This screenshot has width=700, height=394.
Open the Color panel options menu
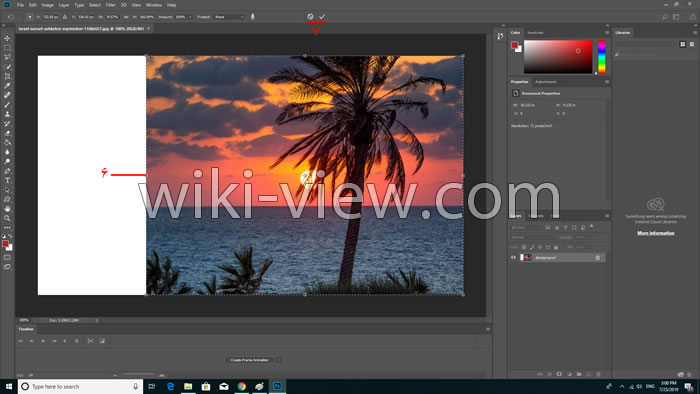tap(607, 33)
